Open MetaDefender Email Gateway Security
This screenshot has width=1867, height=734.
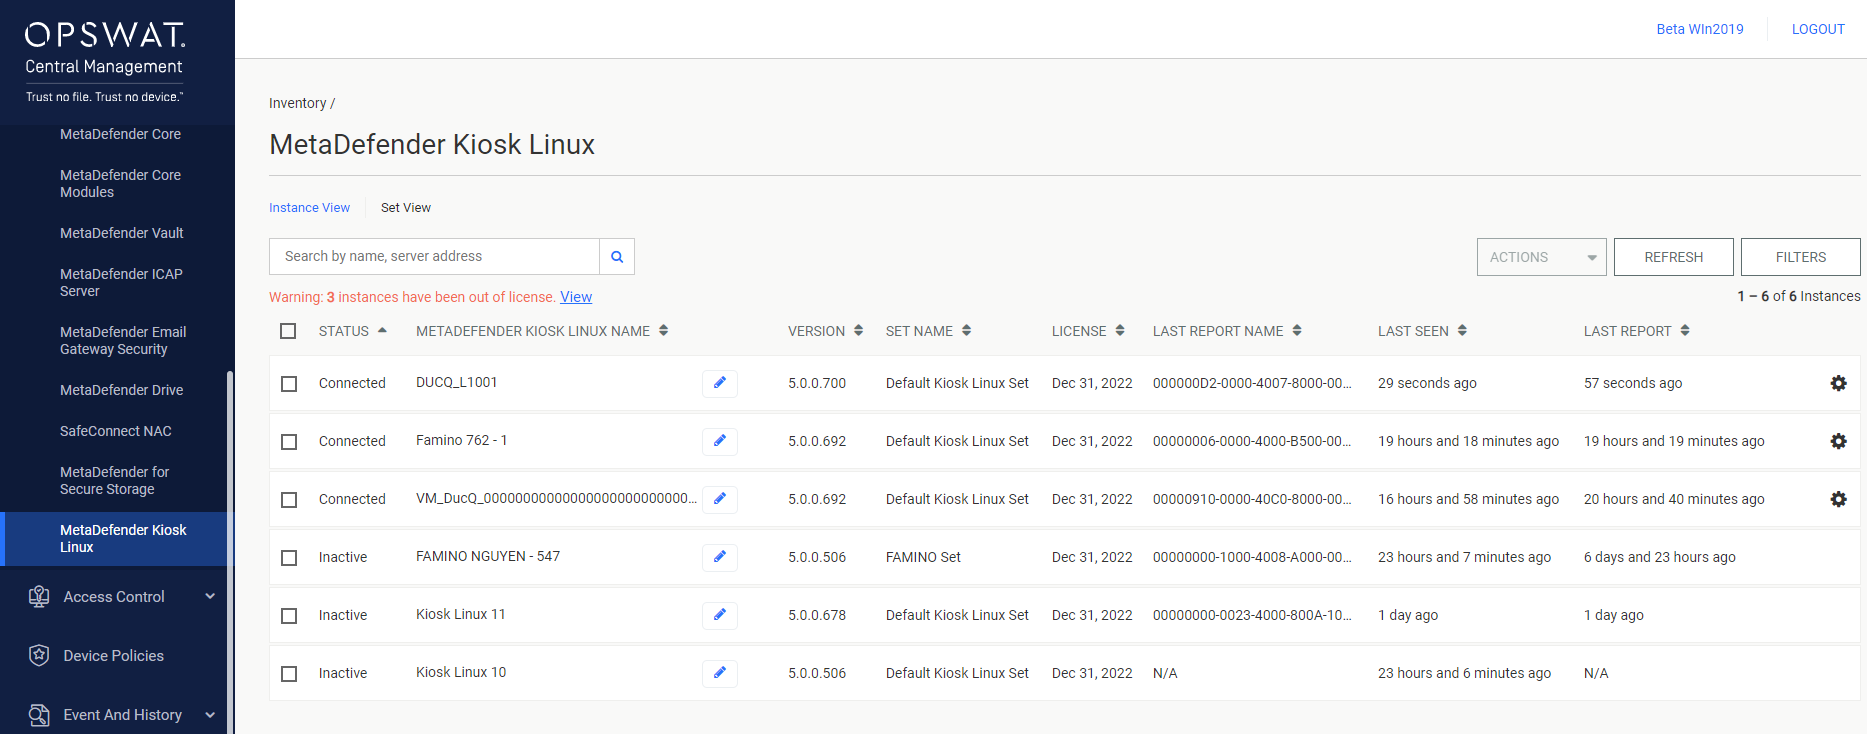(123, 341)
